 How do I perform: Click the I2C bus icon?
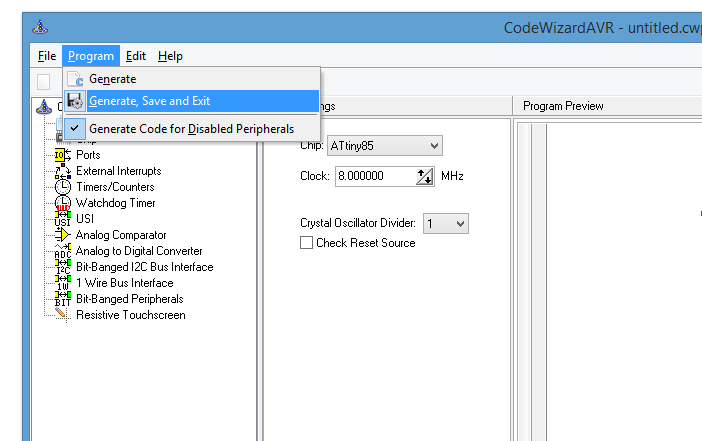pyautogui.click(x=63, y=267)
